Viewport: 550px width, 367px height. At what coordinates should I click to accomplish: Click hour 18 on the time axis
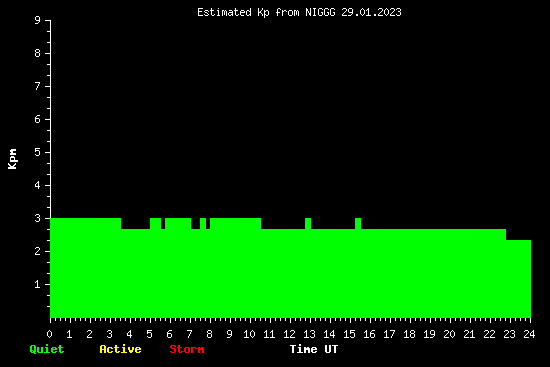pyautogui.click(x=409, y=334)
